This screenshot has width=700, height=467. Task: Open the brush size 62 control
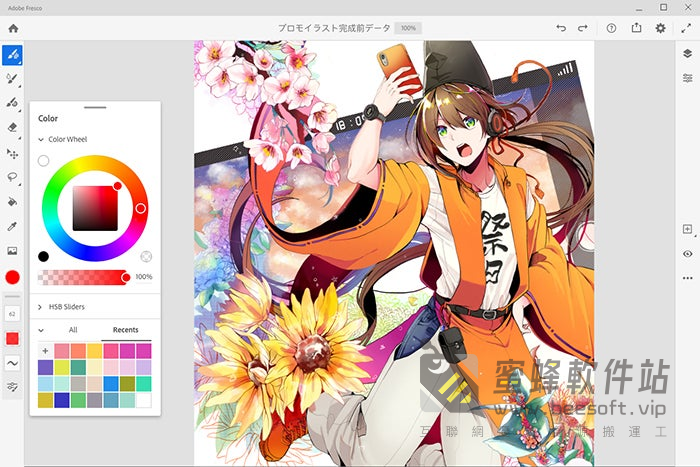coord(12,314)
